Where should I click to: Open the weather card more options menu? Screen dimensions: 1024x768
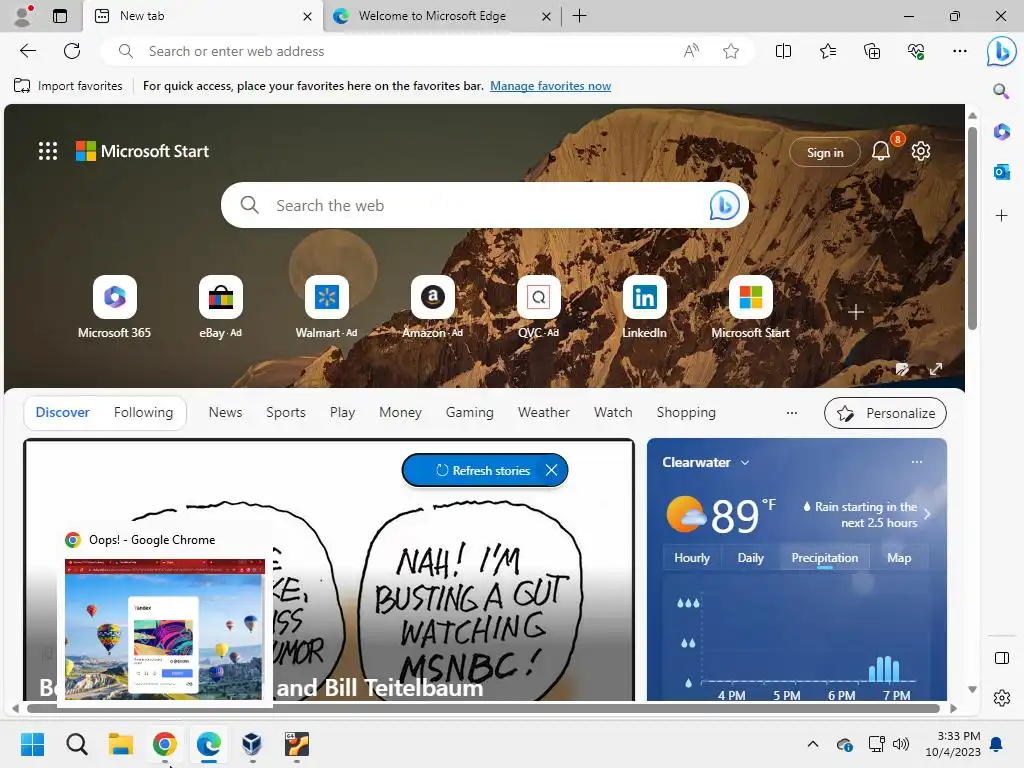917,462
